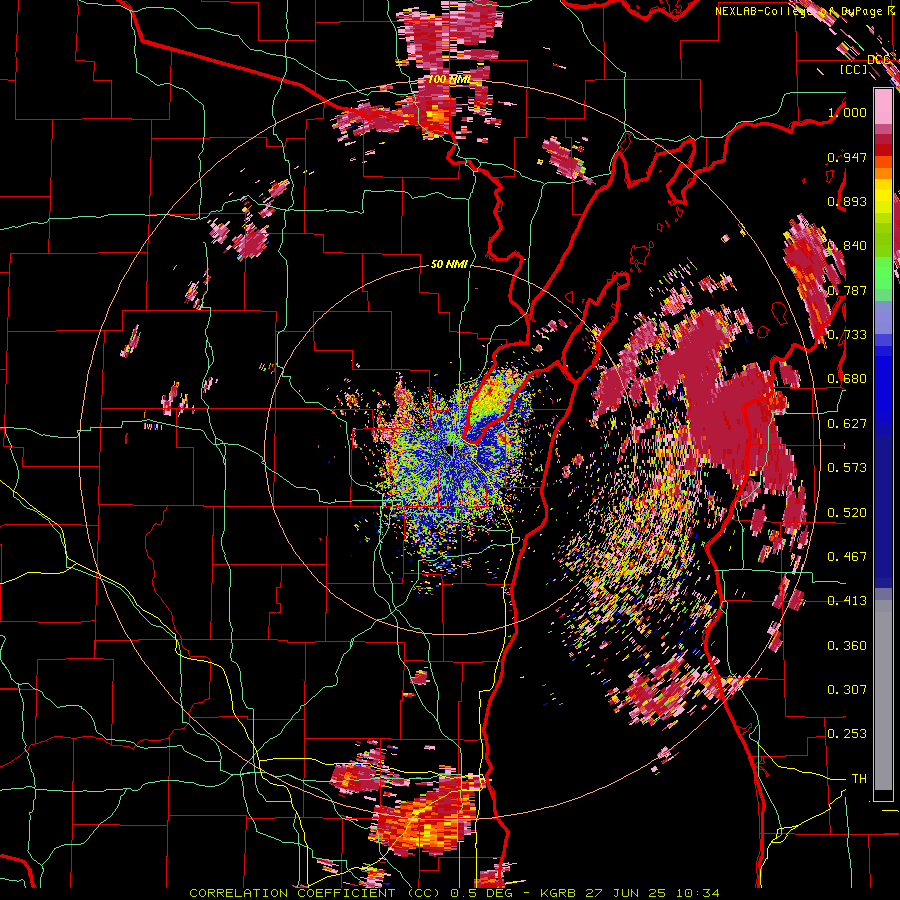Click the Correlation Coefficient KGRB caption text

click(454, 893)
